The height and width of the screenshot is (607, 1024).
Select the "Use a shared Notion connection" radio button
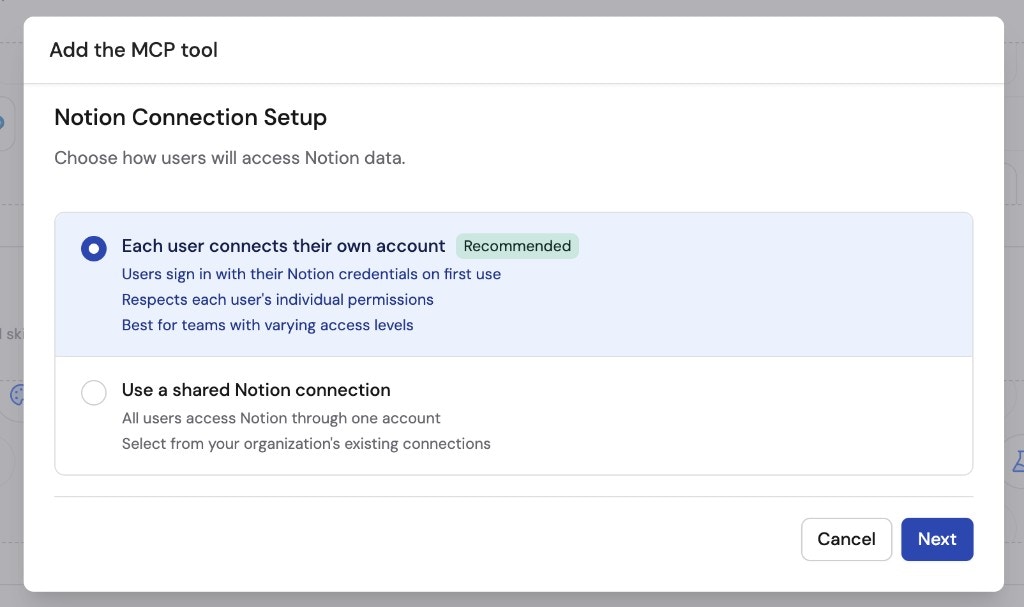[93, 393]
